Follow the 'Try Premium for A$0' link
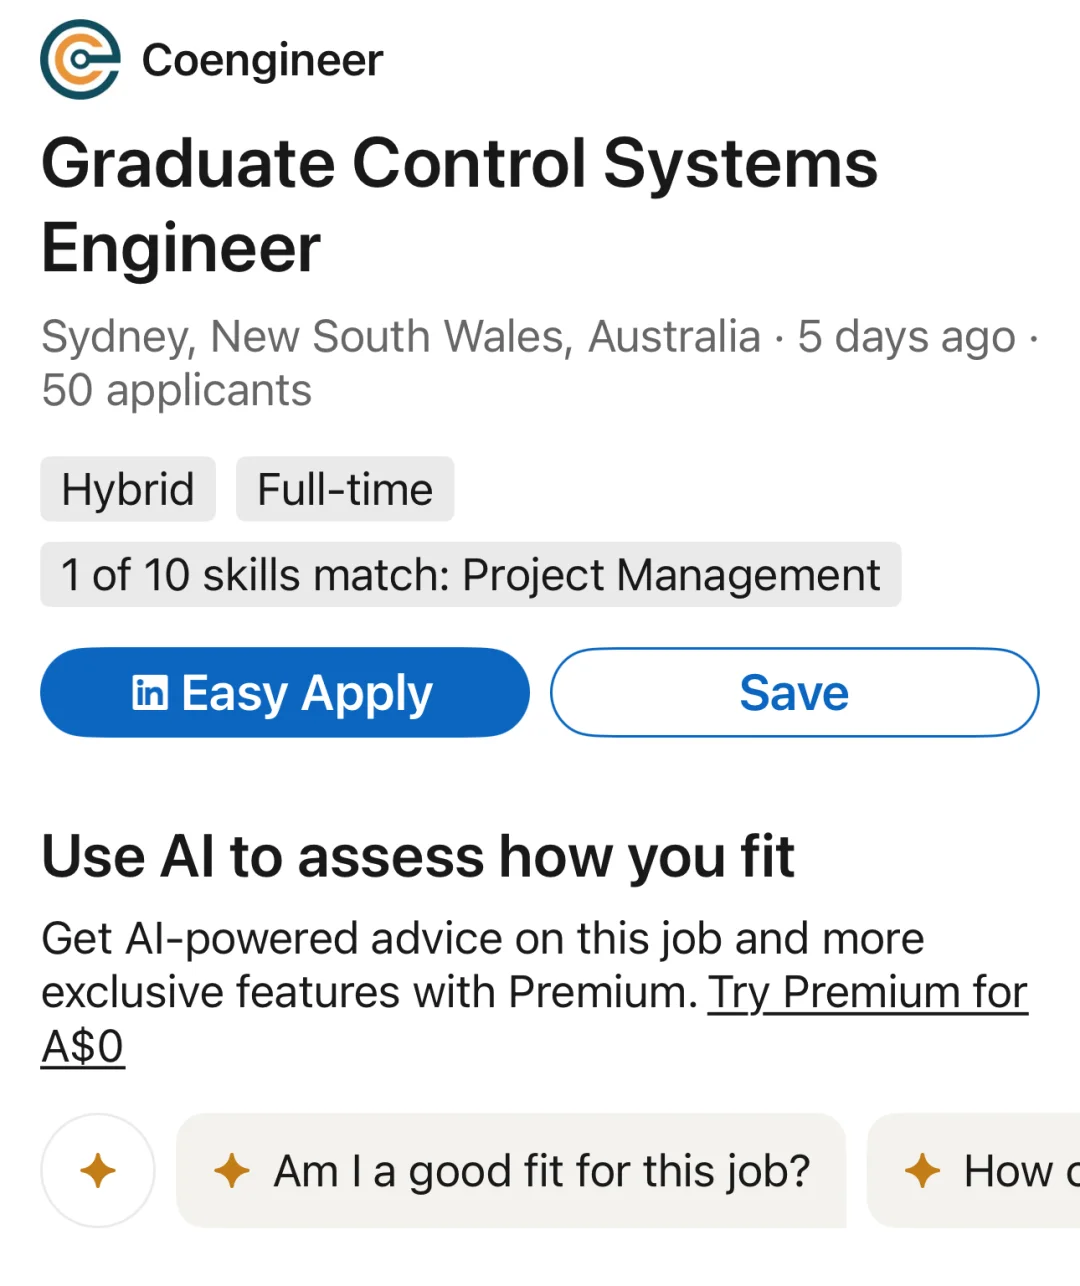 coord(866,993)
